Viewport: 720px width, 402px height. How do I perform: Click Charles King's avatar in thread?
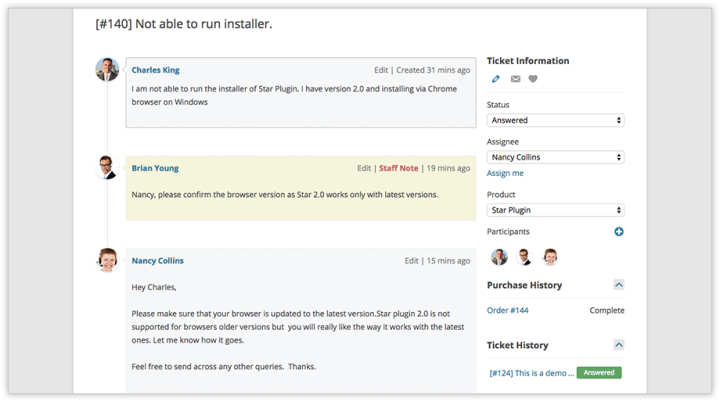pos(107,69)
